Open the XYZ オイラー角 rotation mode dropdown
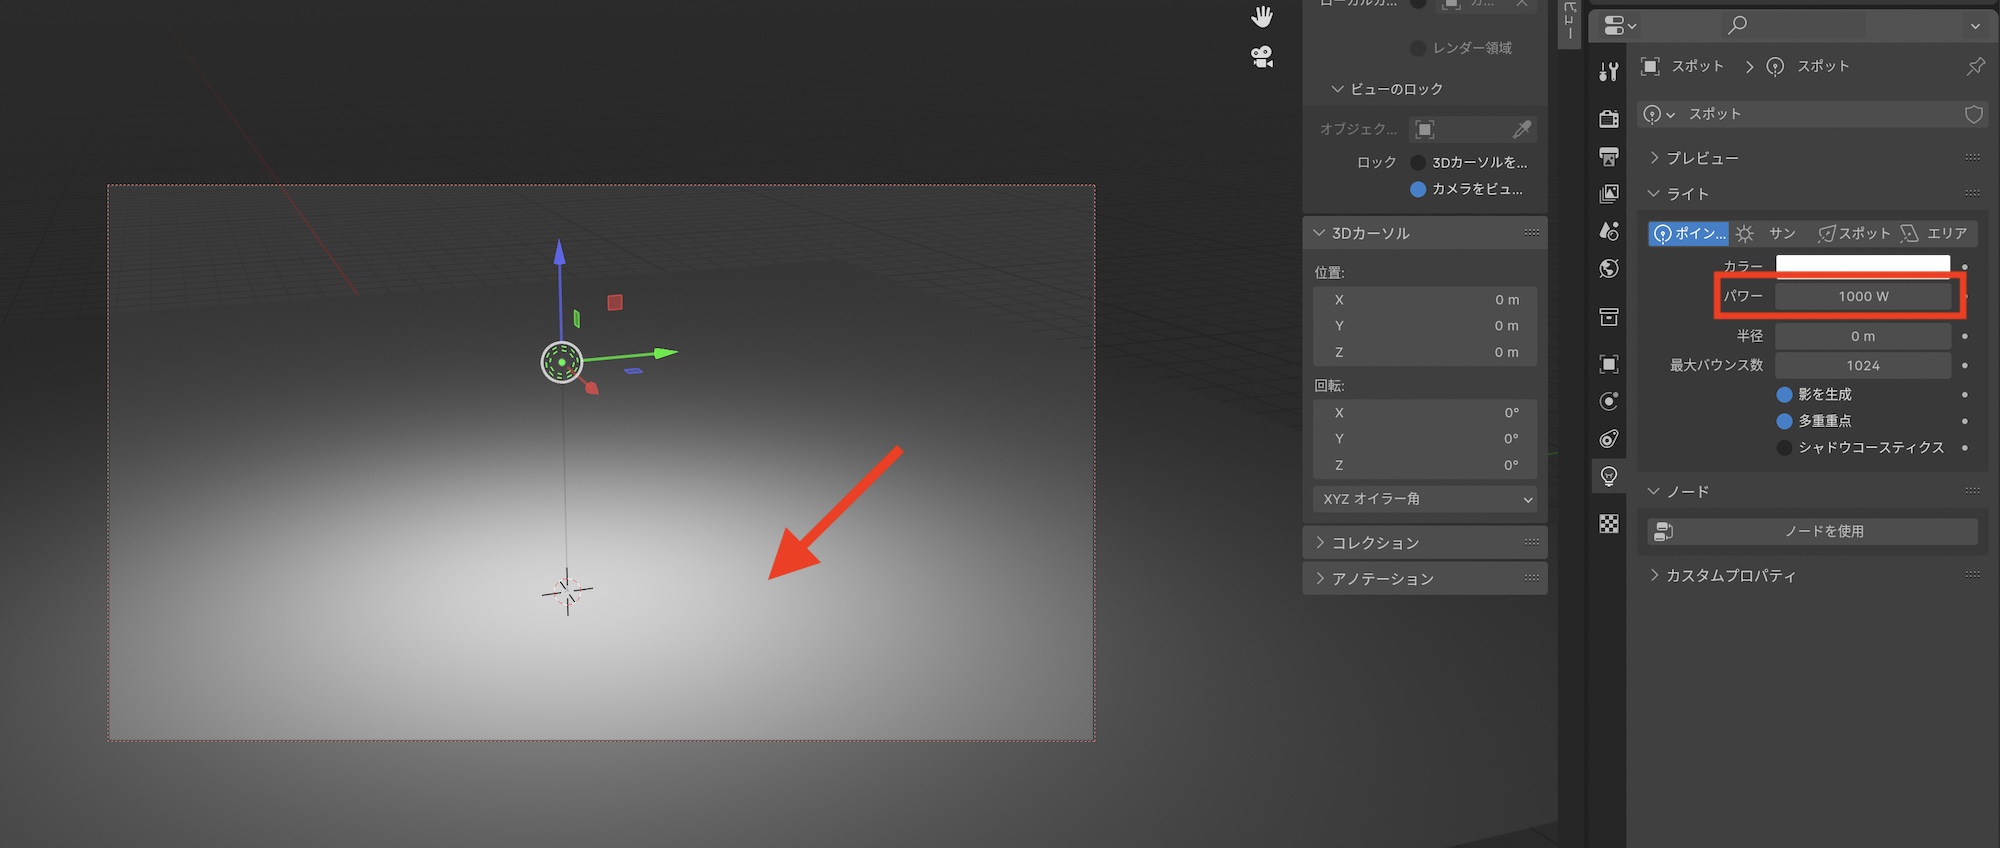2000x848 pixels. pos(1424,498)
